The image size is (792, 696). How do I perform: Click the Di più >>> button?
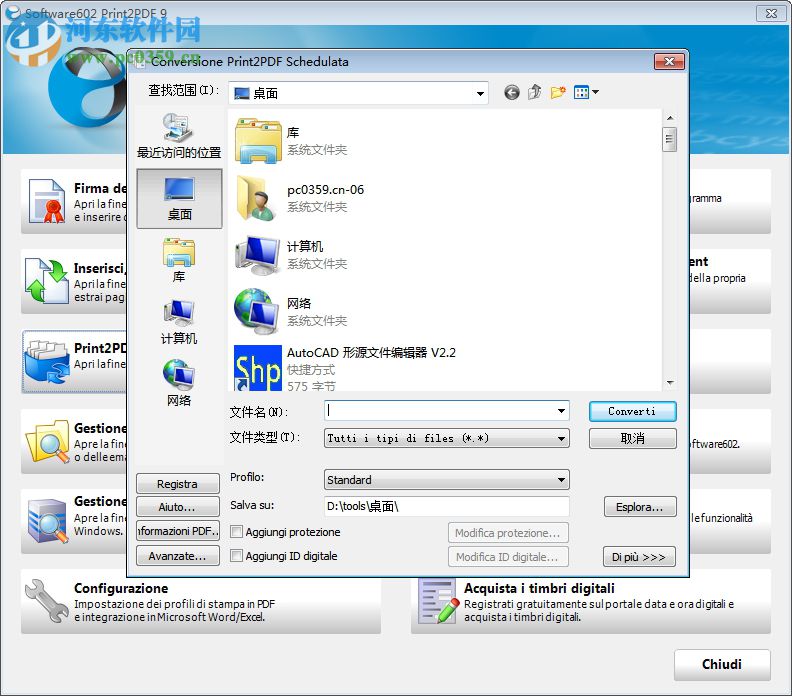click(x=639, y=557)
